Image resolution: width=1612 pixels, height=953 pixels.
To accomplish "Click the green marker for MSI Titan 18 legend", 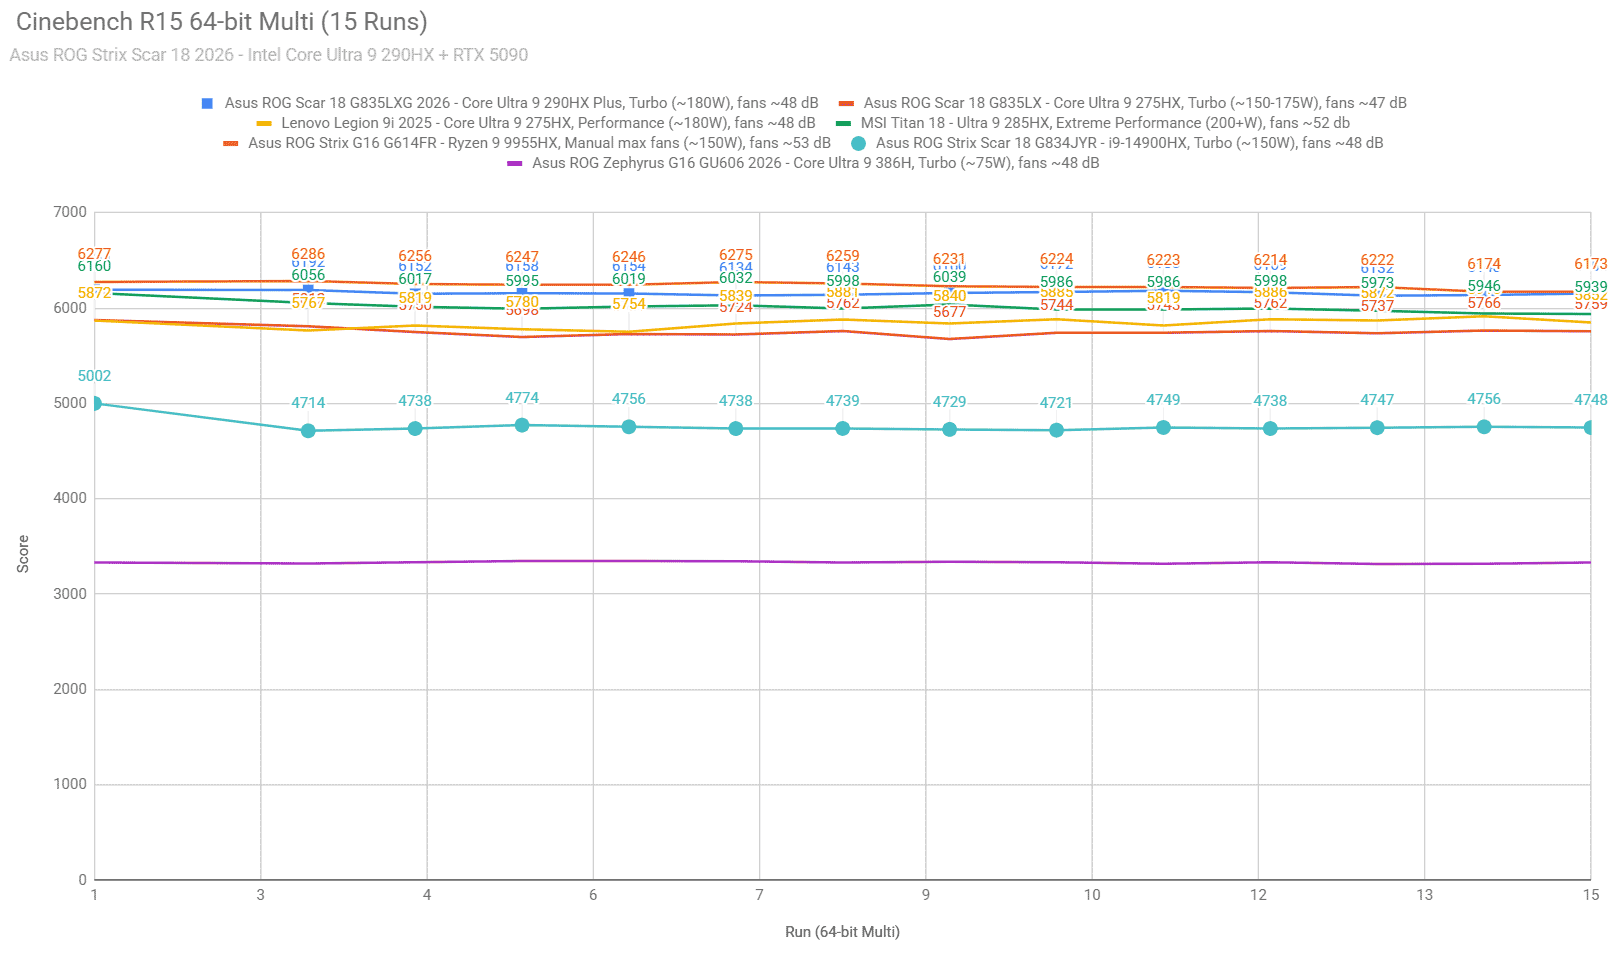I will 843,123.
